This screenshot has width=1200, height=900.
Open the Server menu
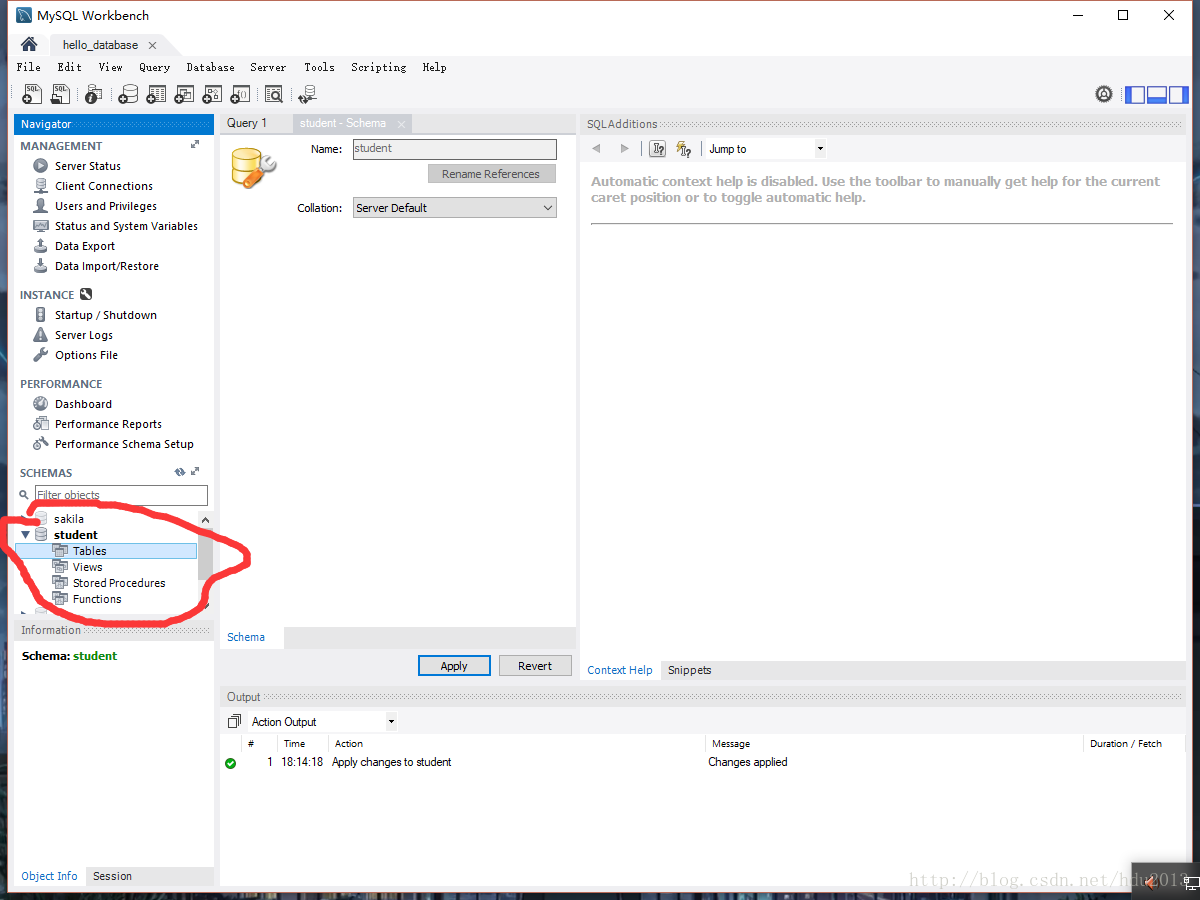(x=269, y=67)
